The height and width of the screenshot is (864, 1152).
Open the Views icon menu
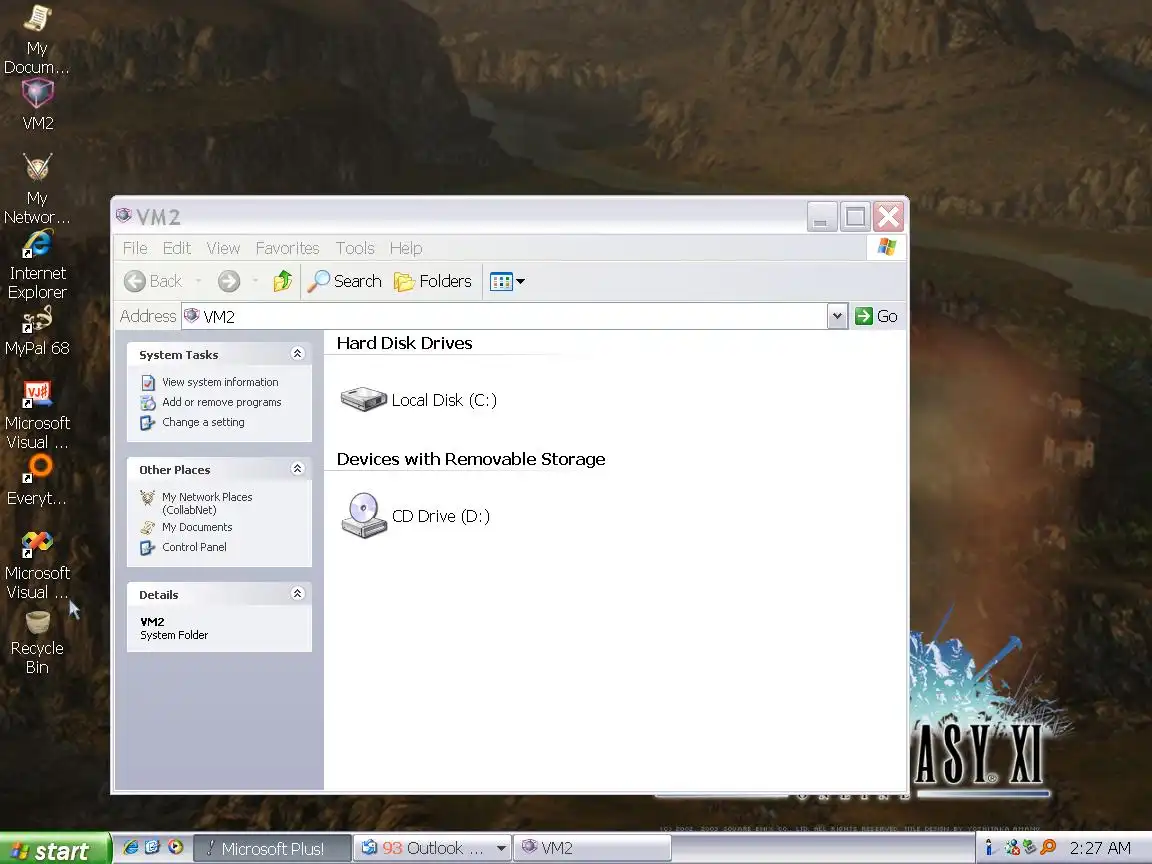(507, 281)
